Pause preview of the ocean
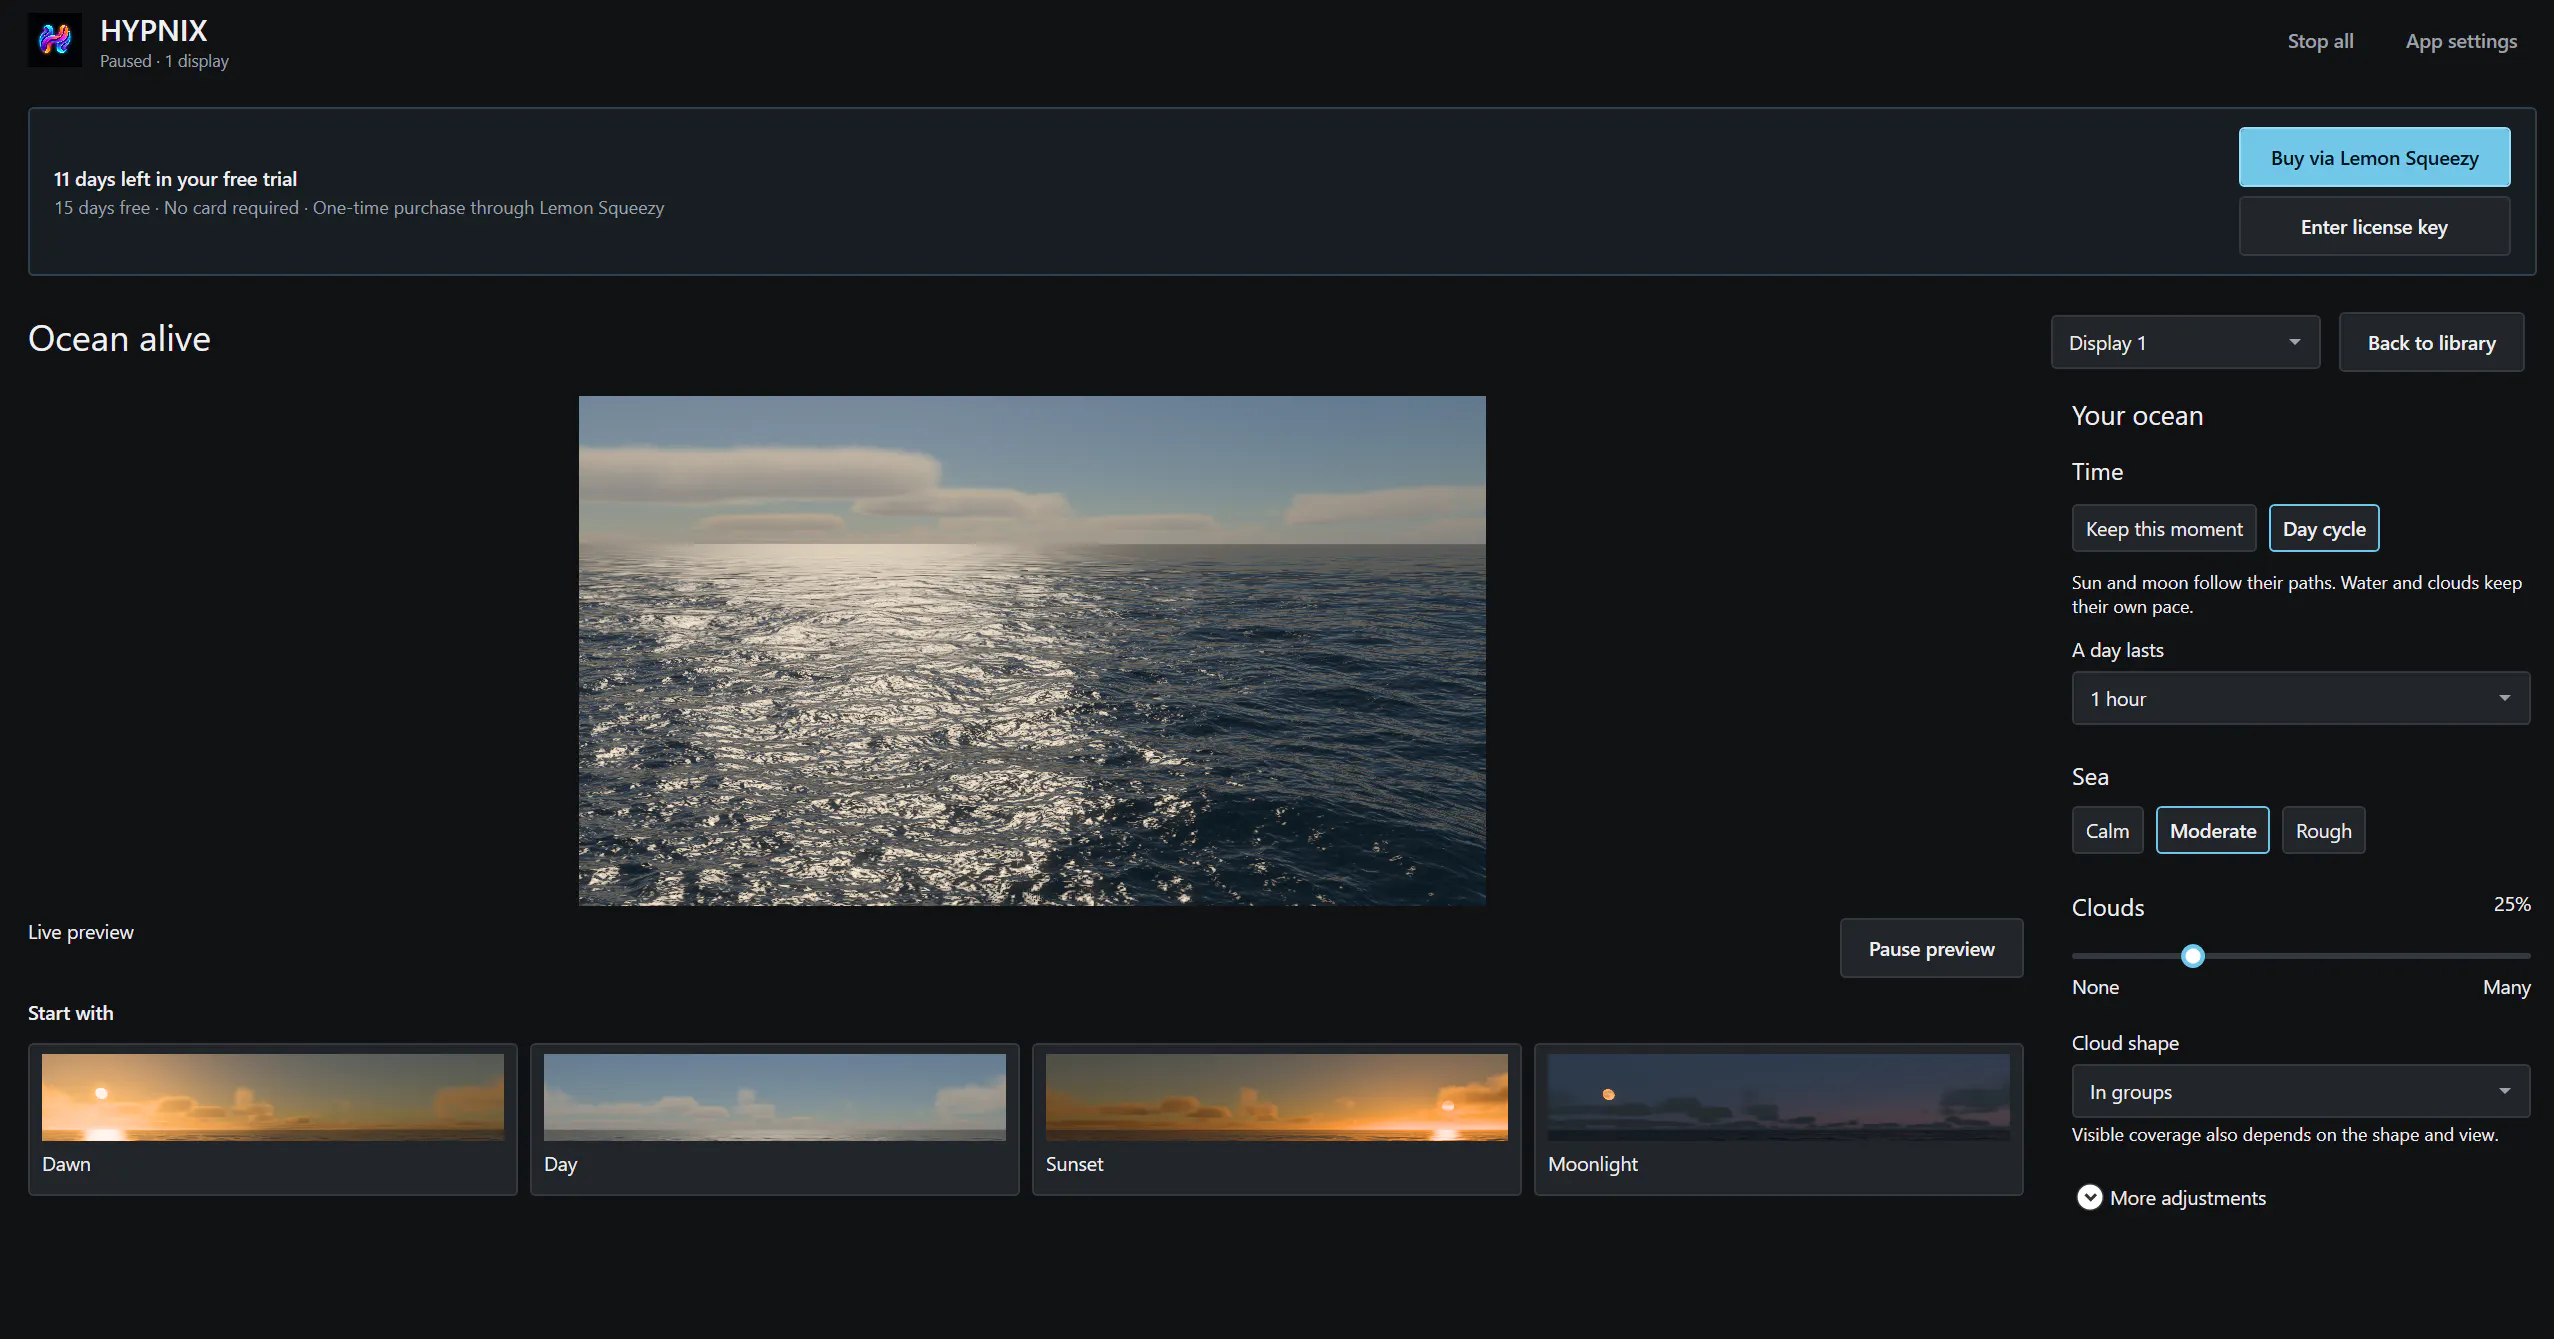 click(x=1931, y=948)
